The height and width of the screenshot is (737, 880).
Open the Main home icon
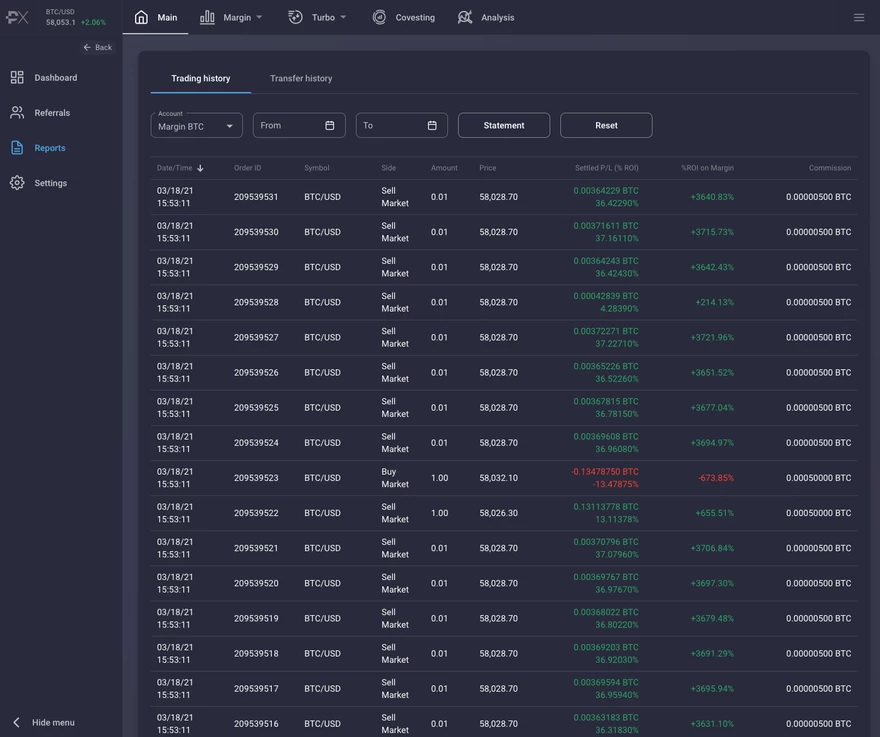[x=141, y=17]
